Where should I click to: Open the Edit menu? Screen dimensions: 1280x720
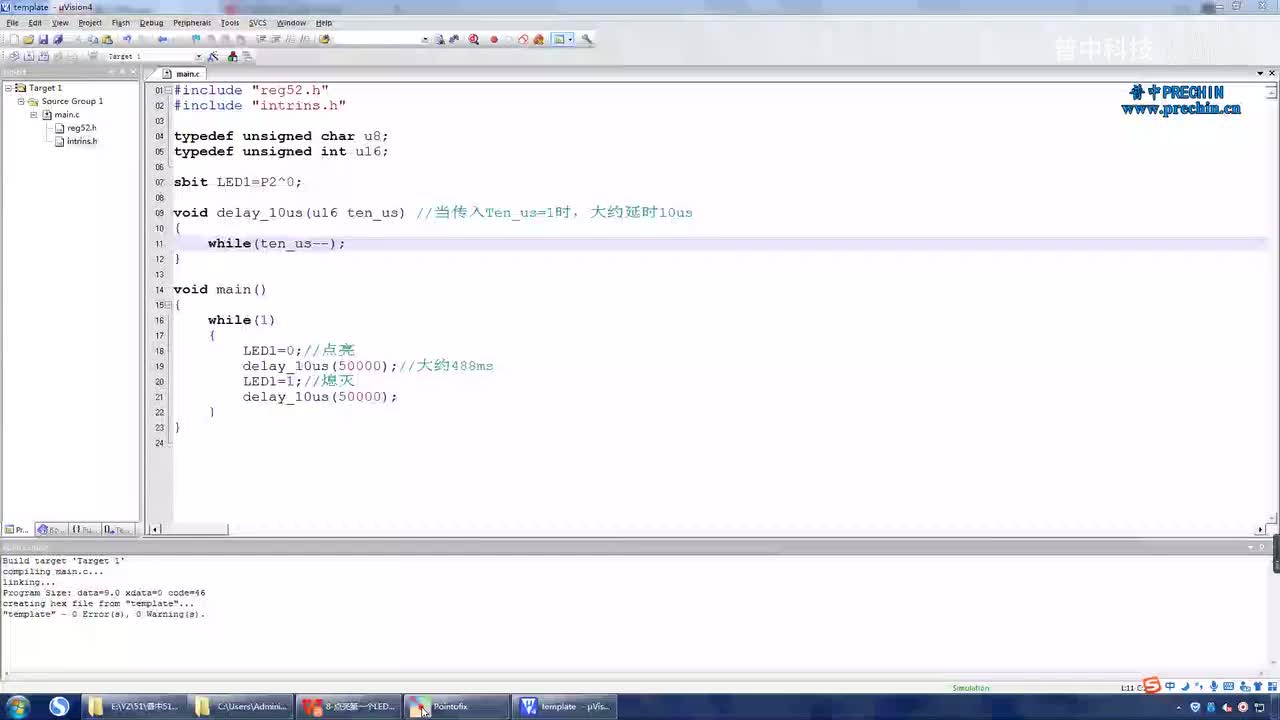[x=35, y=22]
